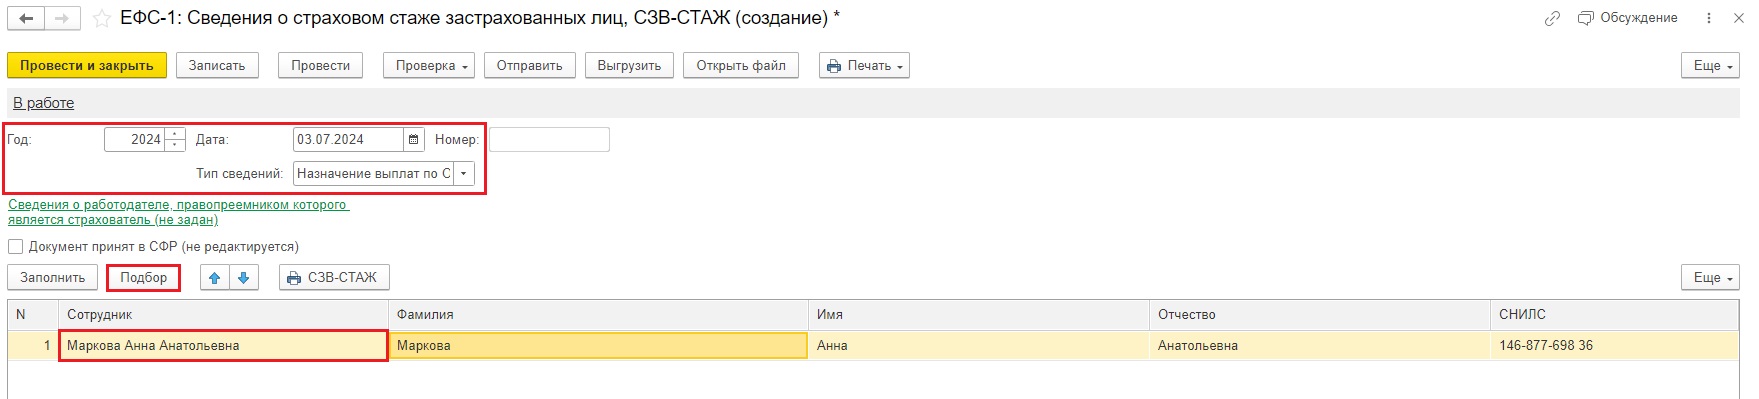This screenshot has height=399, width=1759.
Task: Move the selected row up with the blue arrow
Action: (x=215, y=278)
